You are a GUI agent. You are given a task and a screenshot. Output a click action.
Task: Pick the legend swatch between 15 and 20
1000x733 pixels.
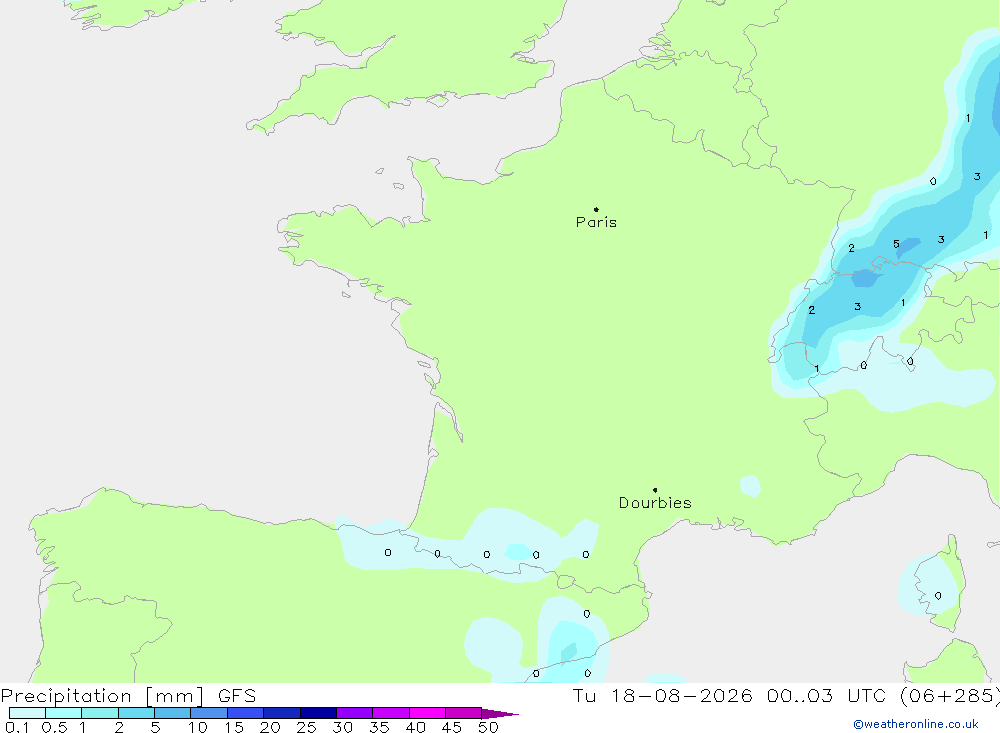click(246, 713)
